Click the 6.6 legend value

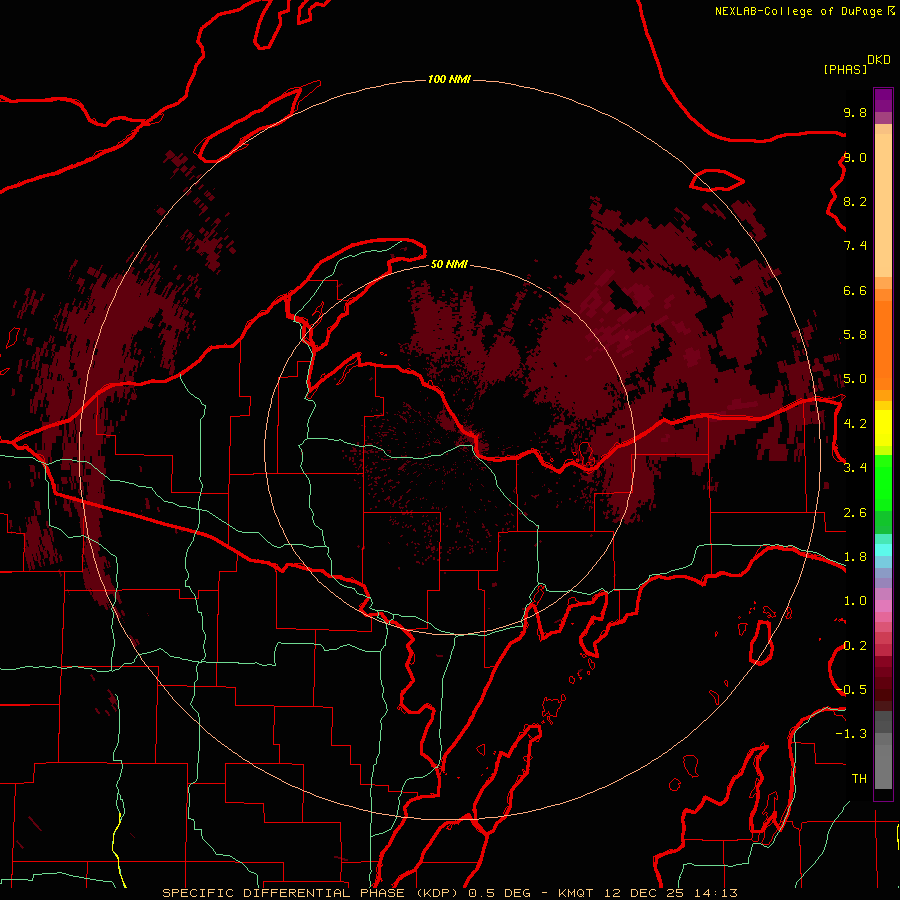[855, 290]
